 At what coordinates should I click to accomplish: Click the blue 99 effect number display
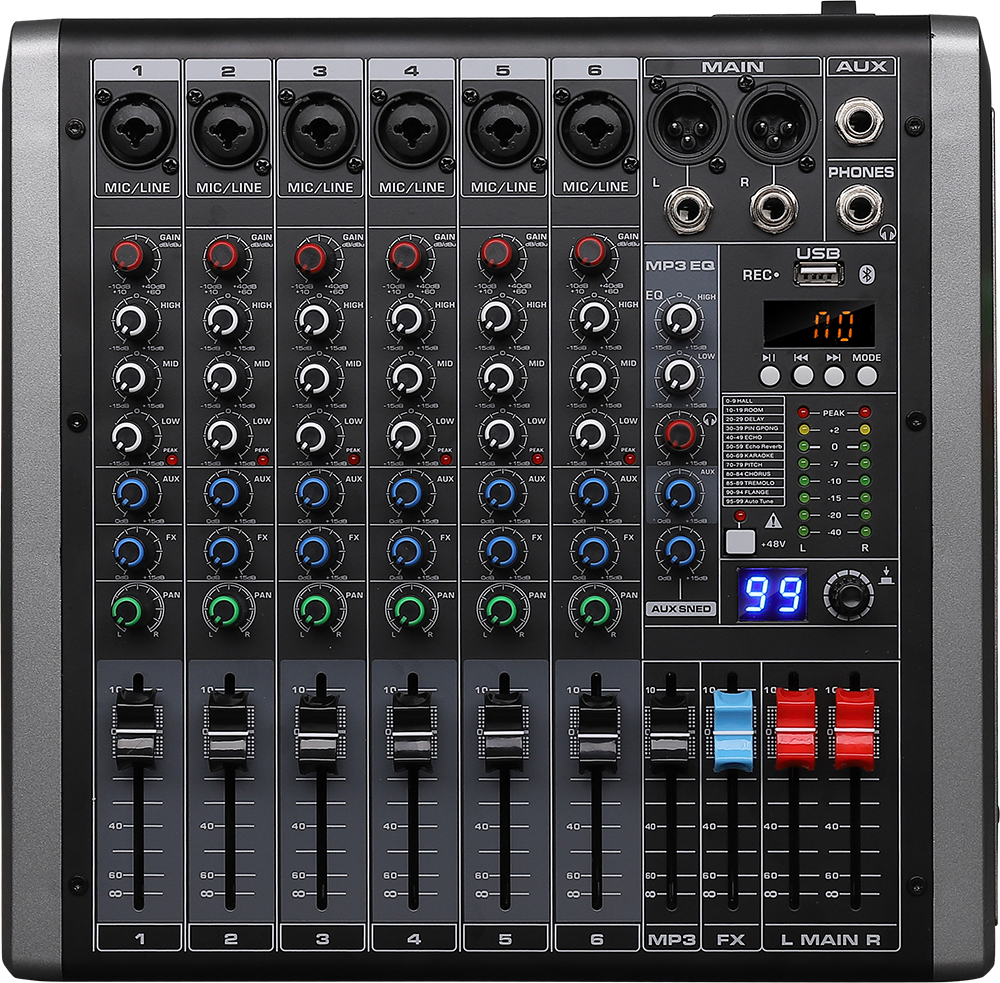pos(773,594)
